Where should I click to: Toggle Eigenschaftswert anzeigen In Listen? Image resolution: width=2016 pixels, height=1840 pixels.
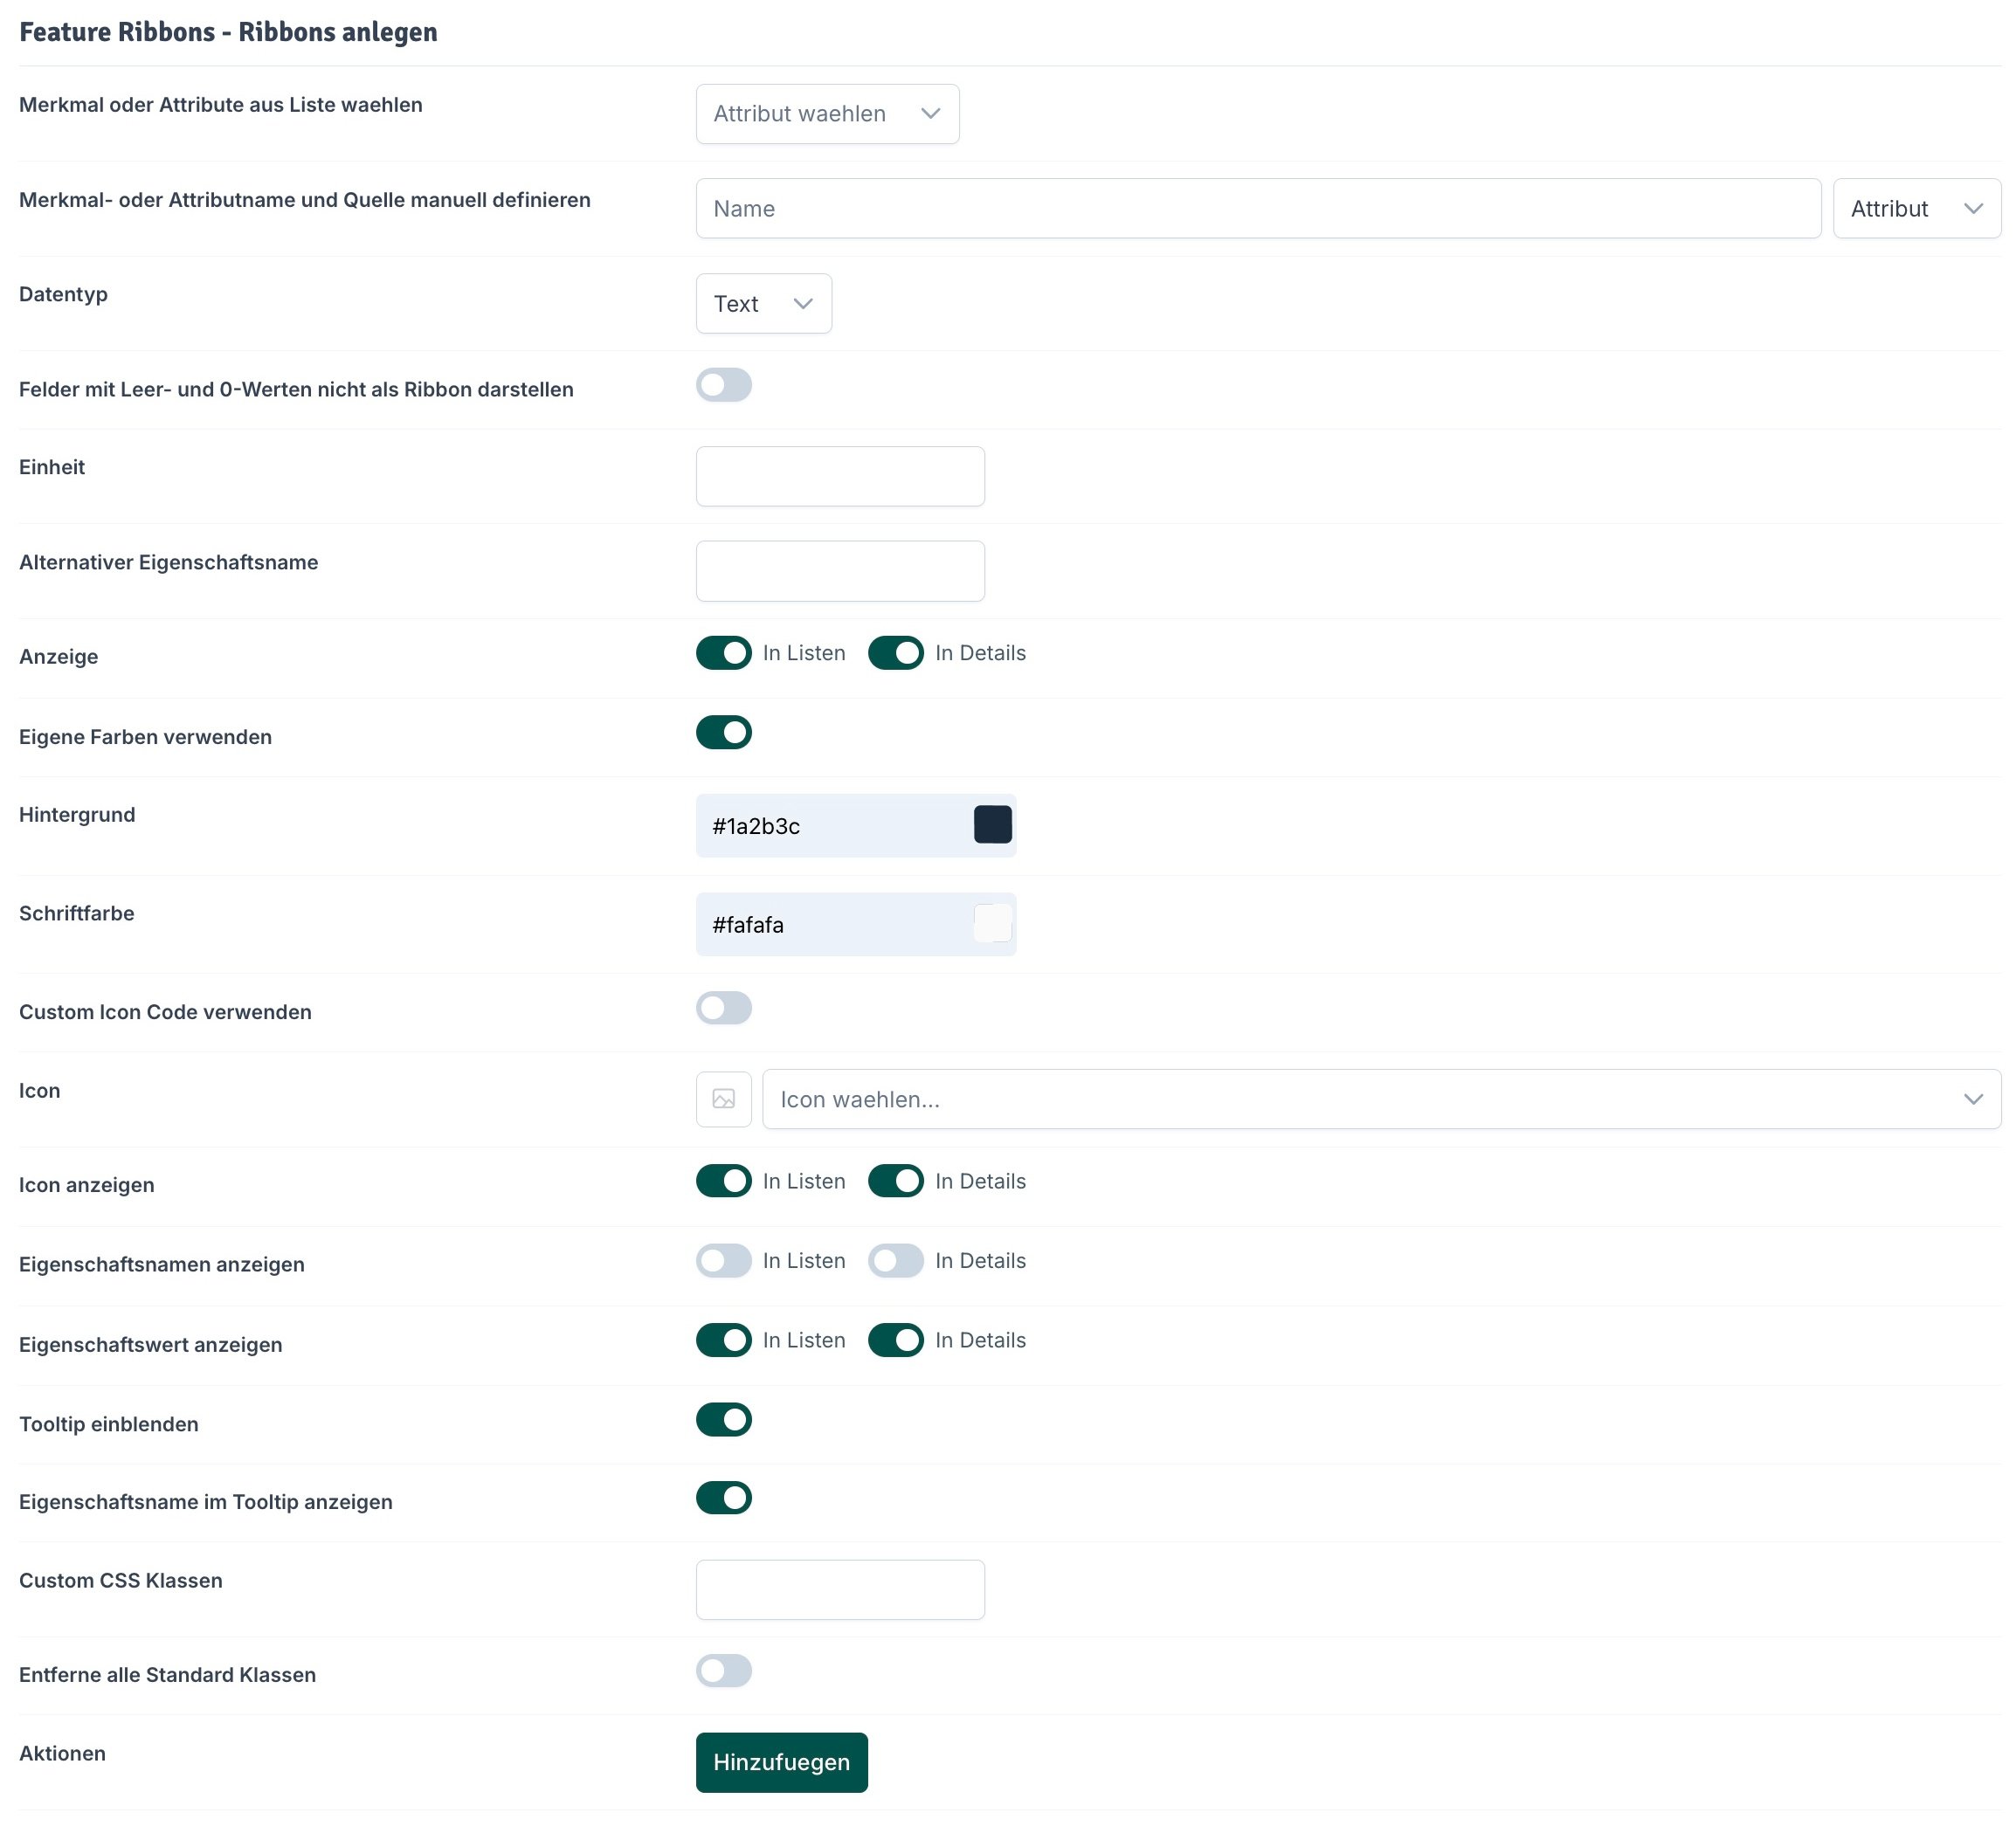[x=724, y=1340]
